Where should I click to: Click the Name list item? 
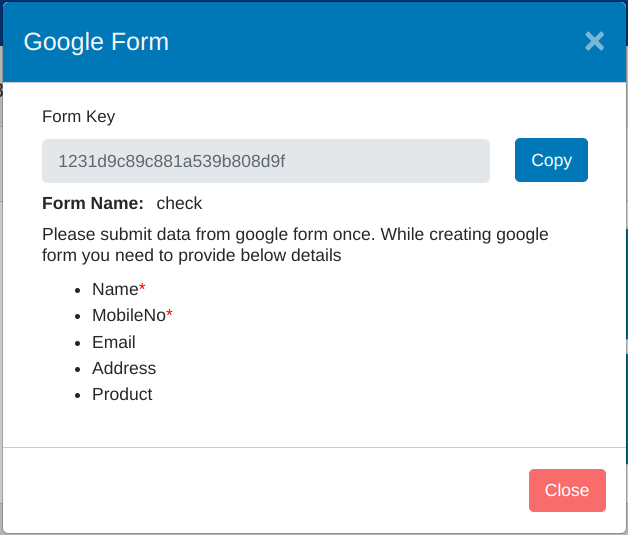pos(114,289)
